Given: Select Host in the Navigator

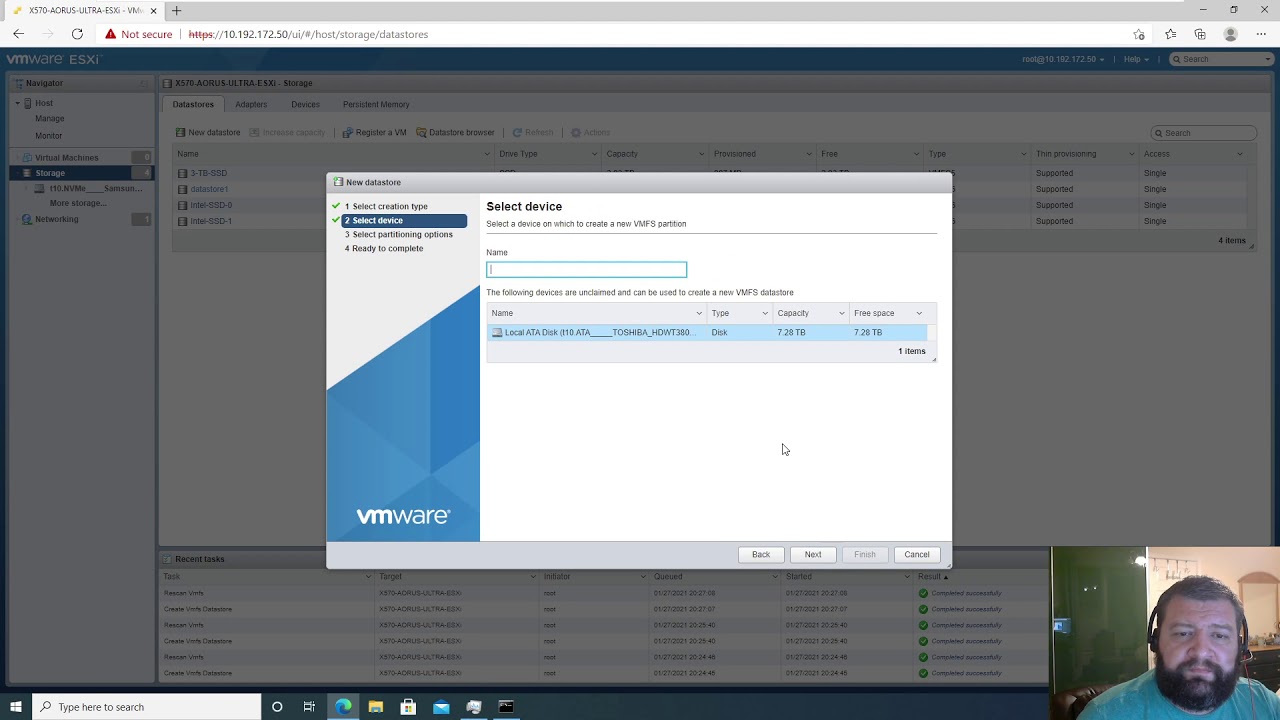Looking at the screenshot, I should click(x=44, y=103).
